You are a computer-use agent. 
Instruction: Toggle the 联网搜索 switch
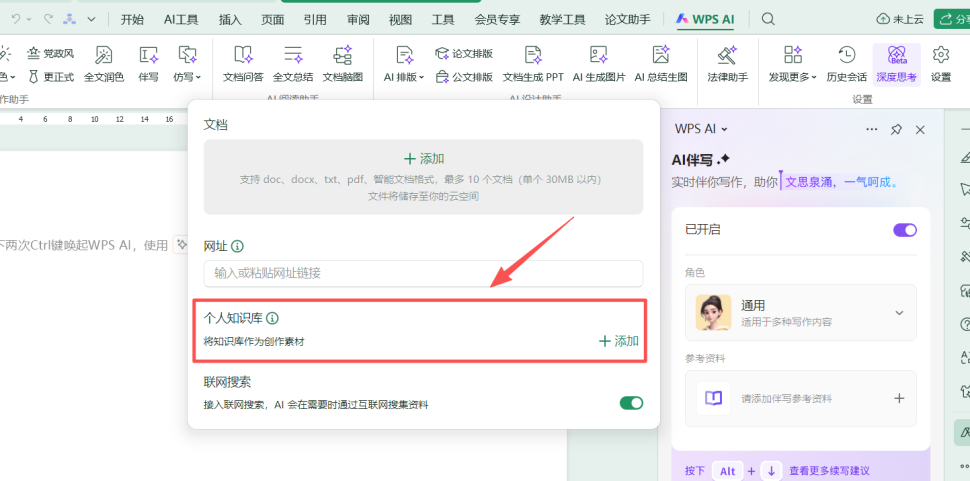coord(631,403)
